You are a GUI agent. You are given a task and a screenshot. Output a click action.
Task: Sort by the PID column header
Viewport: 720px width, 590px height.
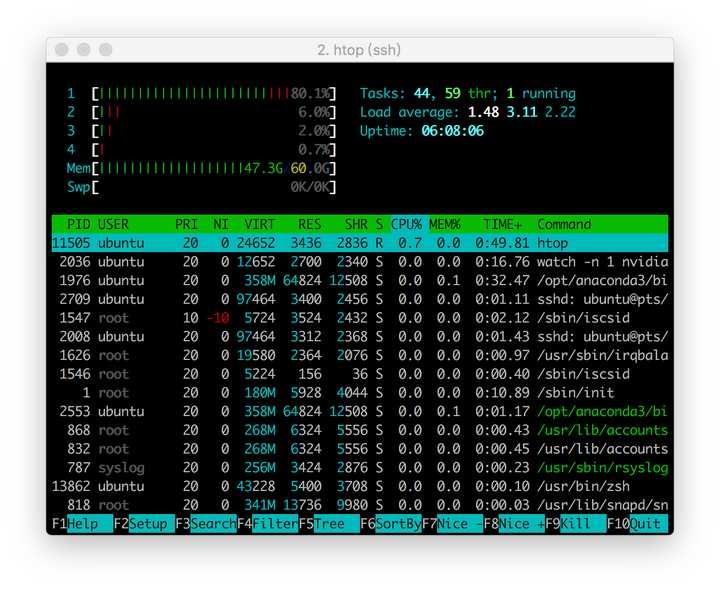(x=79, y=224)
